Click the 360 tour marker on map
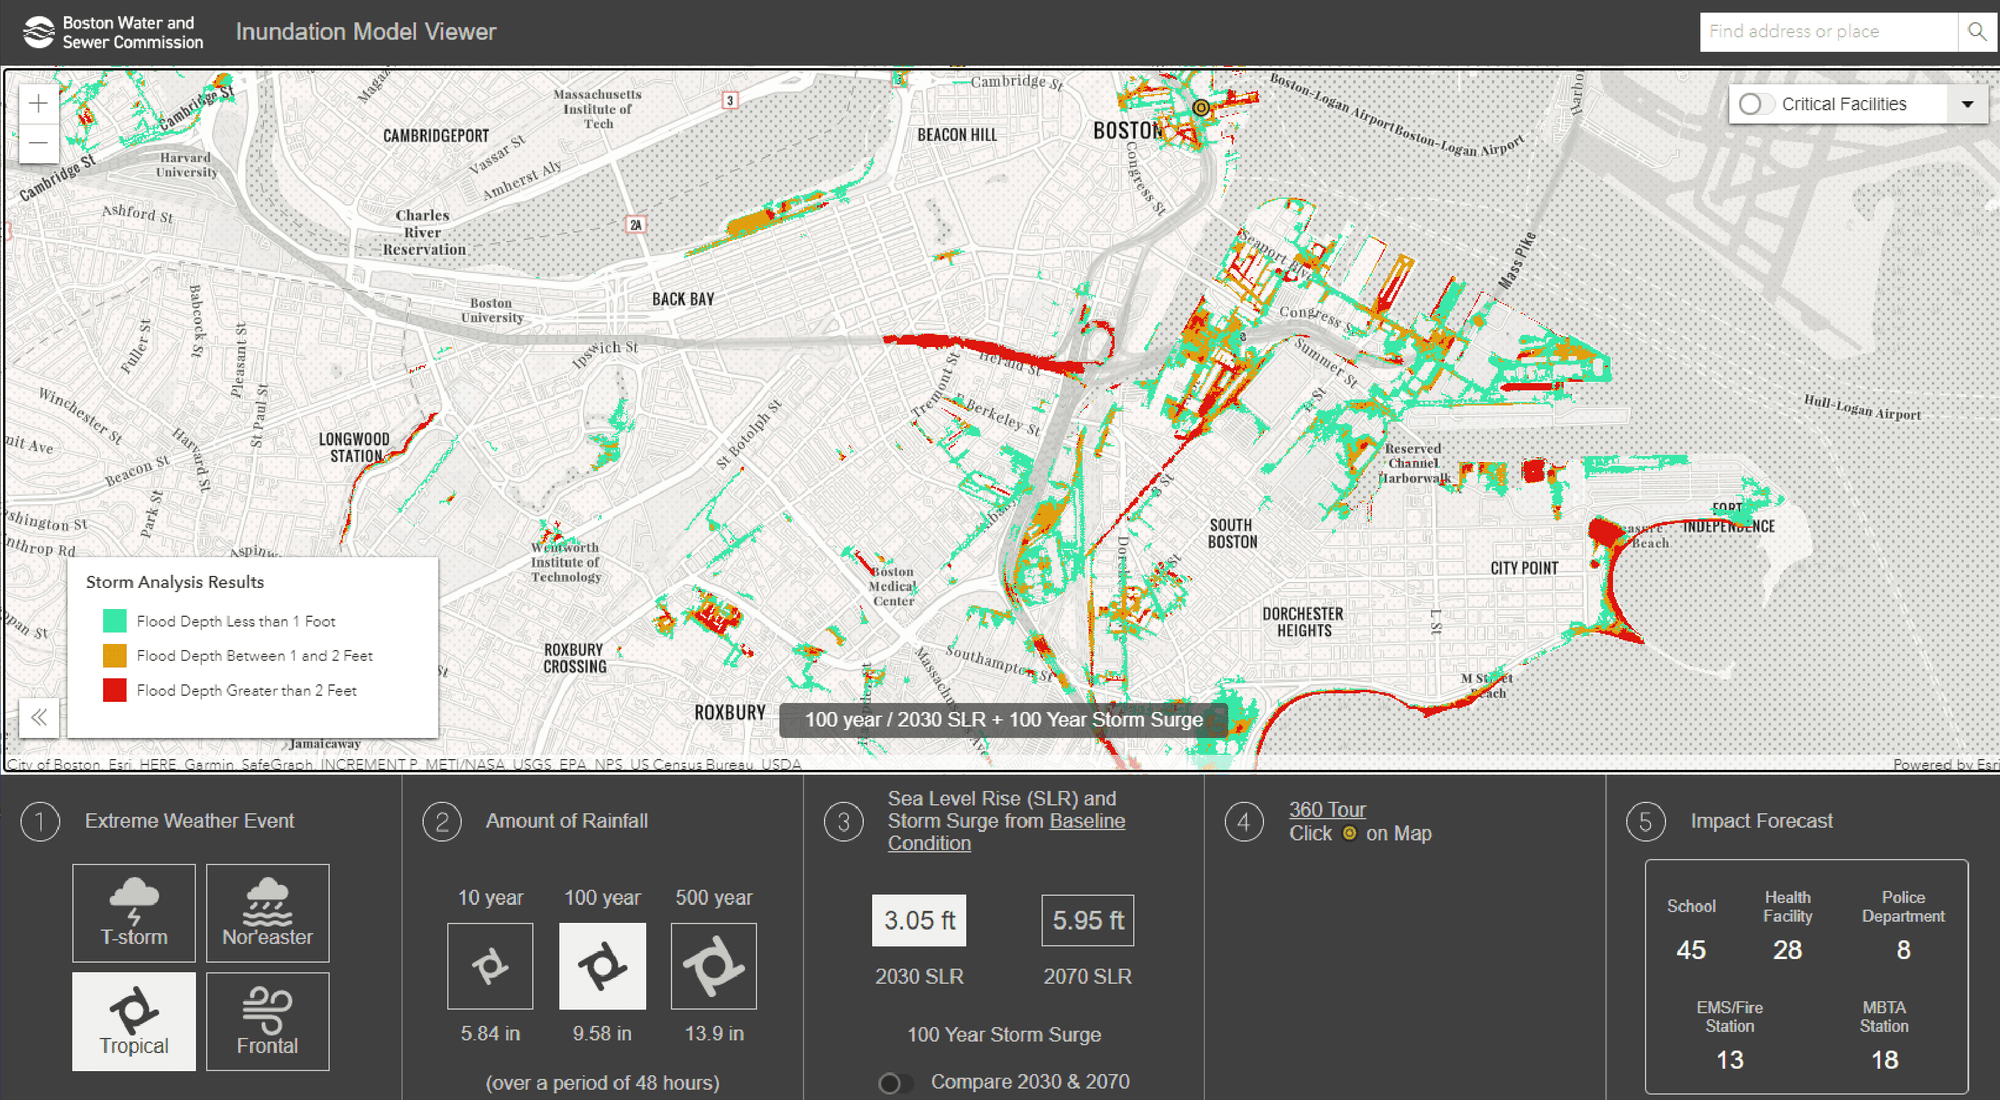The width and height of the screenshot is (2000, 1100). pos(1200,107)
